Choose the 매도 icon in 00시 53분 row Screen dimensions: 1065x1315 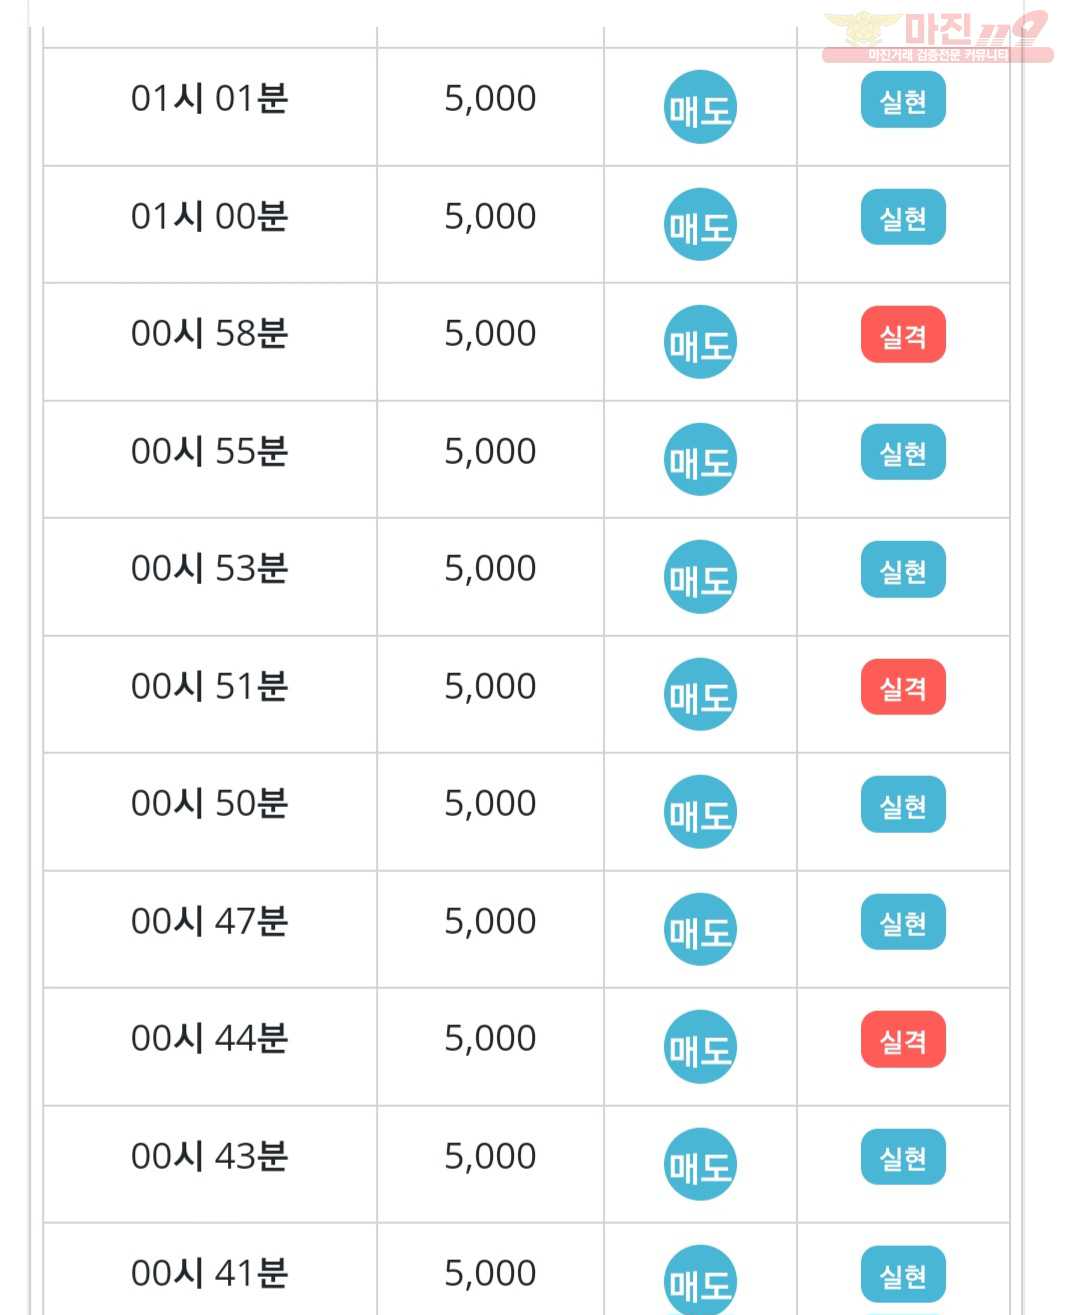click(x=700, y=577)
